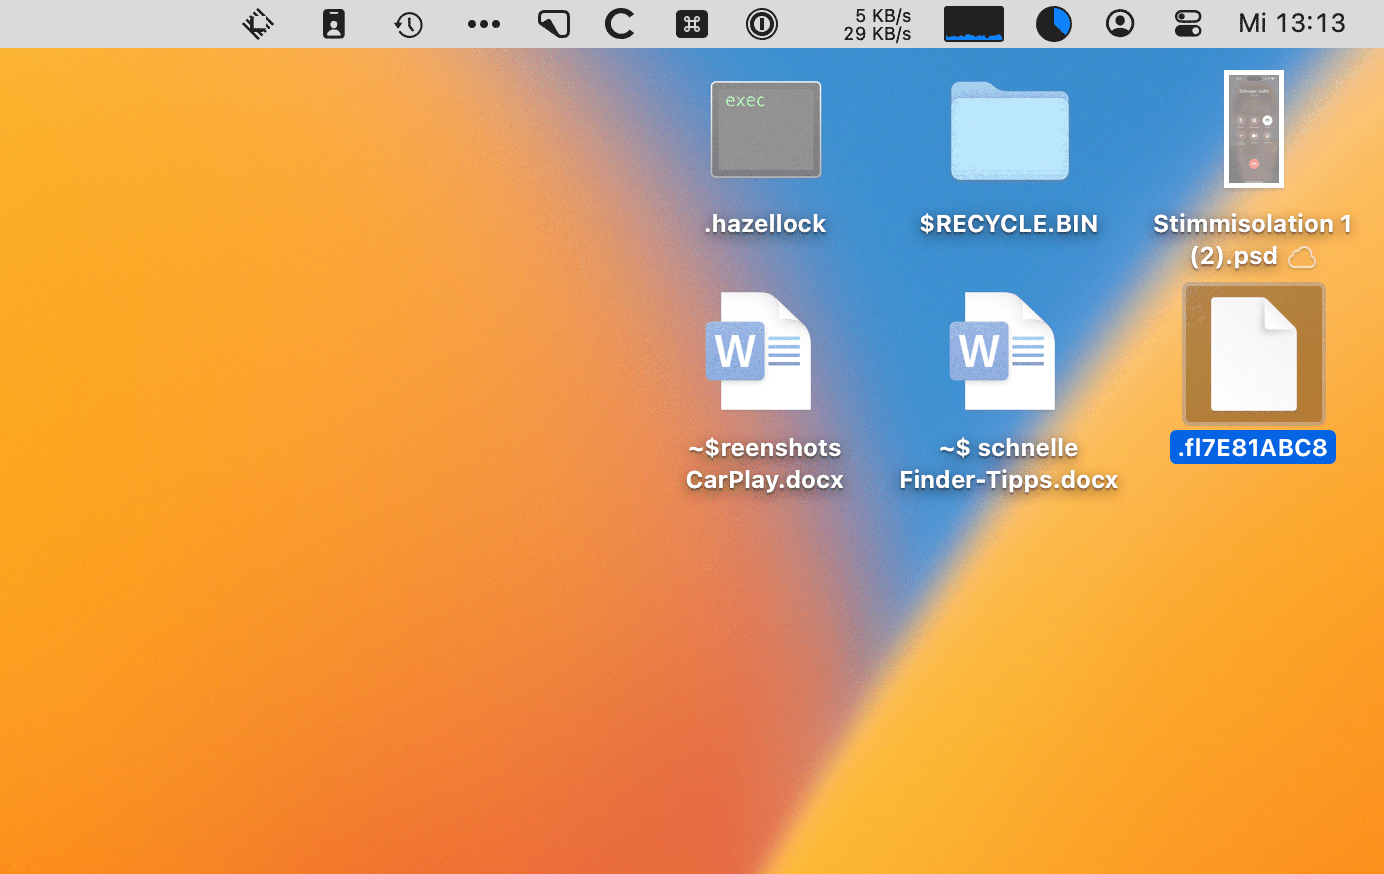Select the ~$reenshots CarPlay.docx Word icon

[x=759, y=351]
